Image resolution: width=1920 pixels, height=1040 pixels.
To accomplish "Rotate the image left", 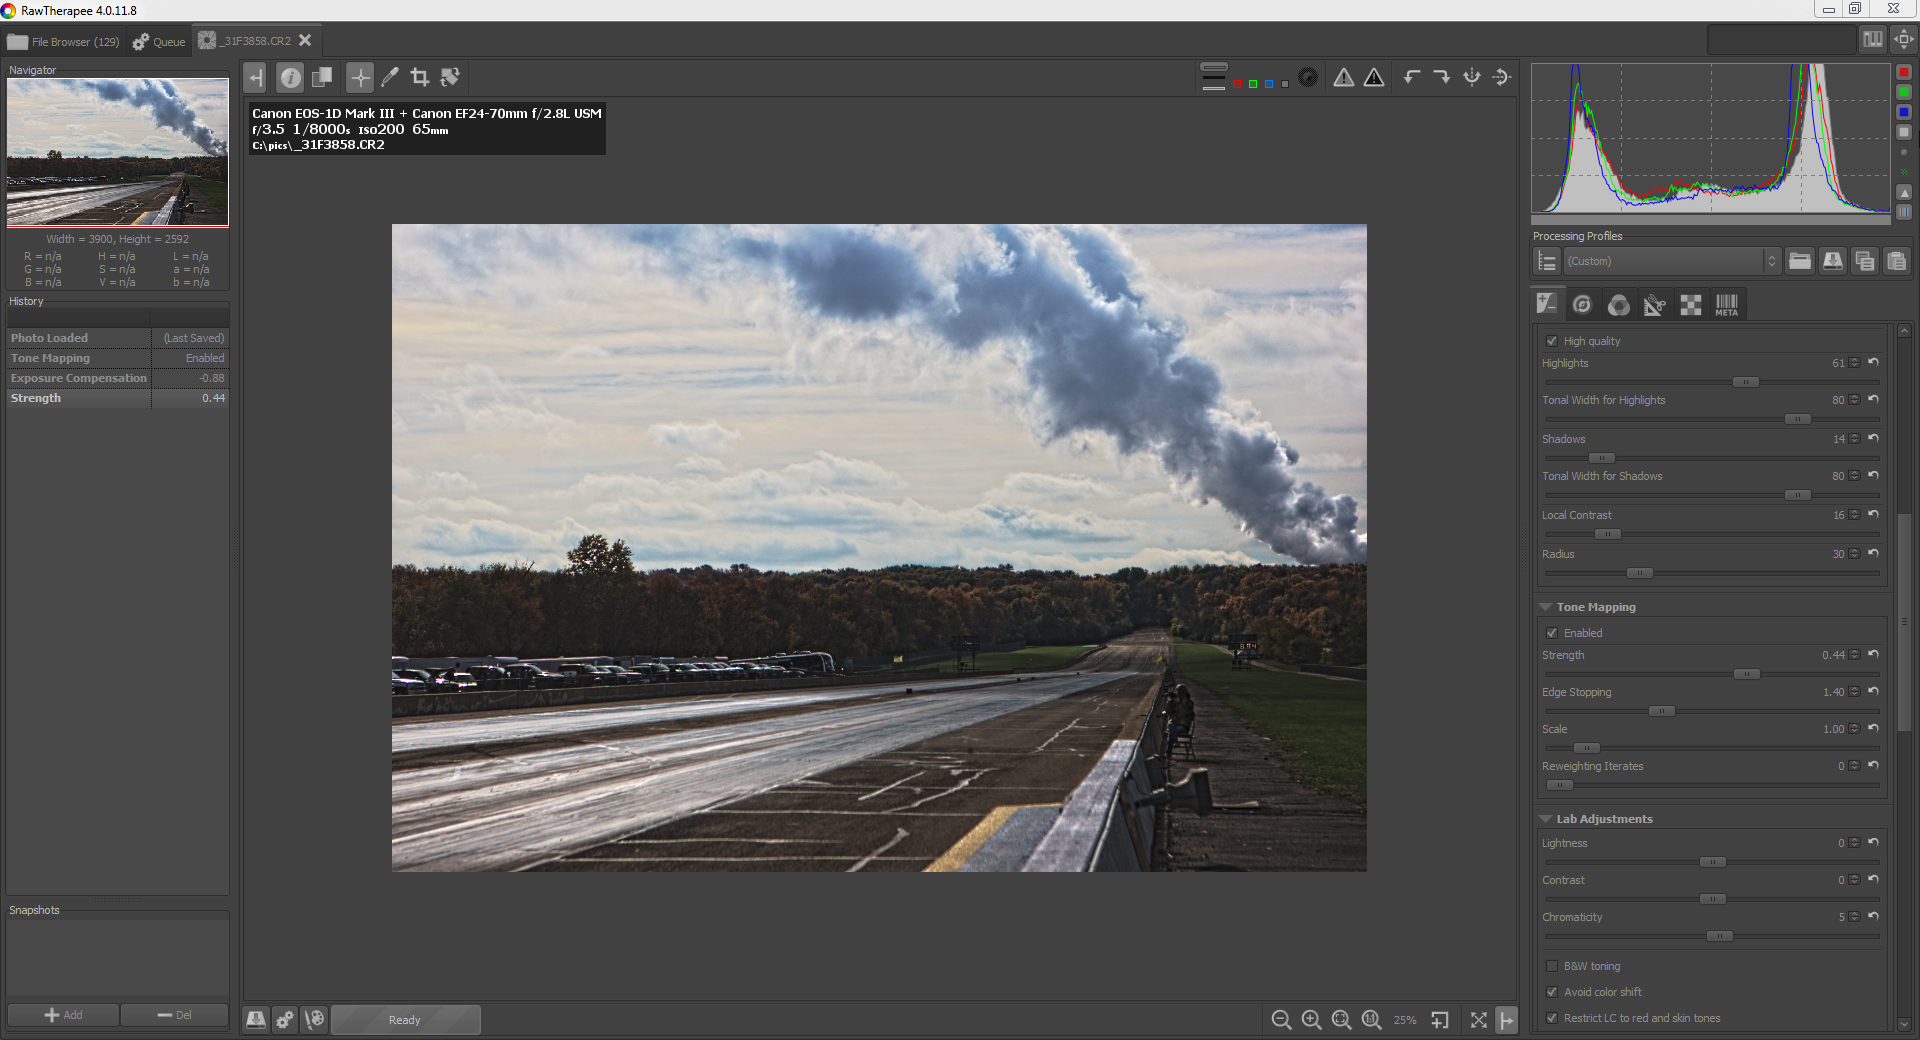I will [x=1411, y=77].
